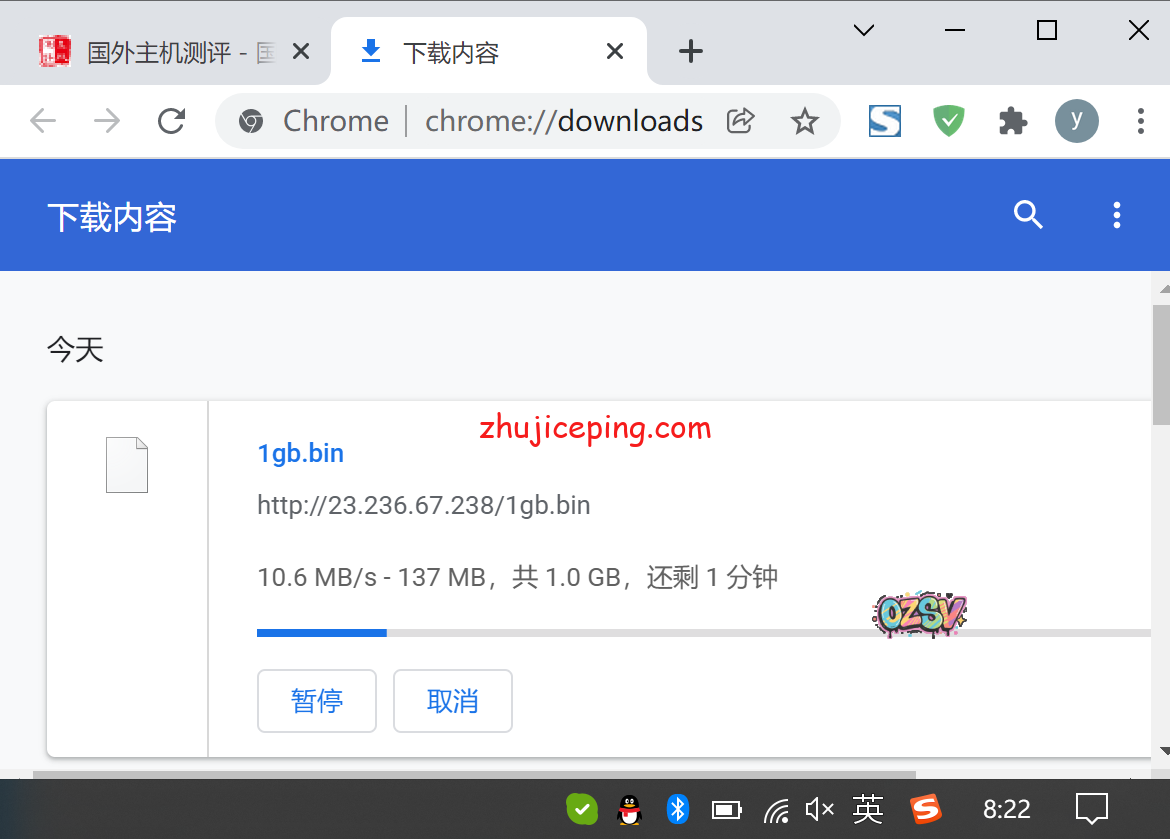Viewport: 1170px width, 839px height.
Task: Unmute the speaker volume icon
Action: tap(819, 808)
